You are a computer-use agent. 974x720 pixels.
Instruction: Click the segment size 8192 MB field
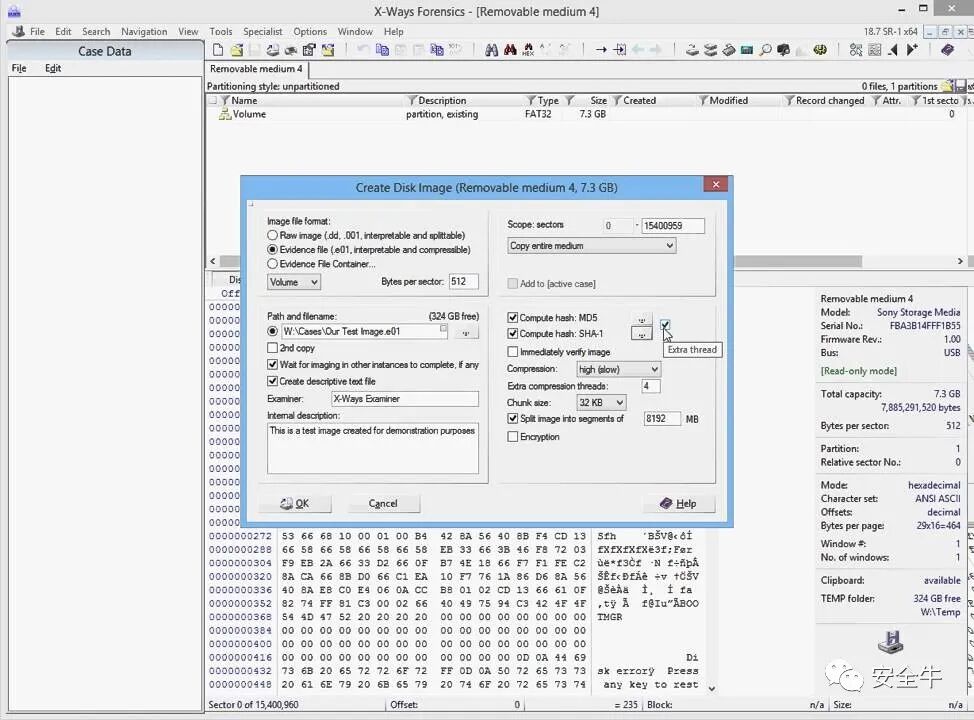pos(662,419)
